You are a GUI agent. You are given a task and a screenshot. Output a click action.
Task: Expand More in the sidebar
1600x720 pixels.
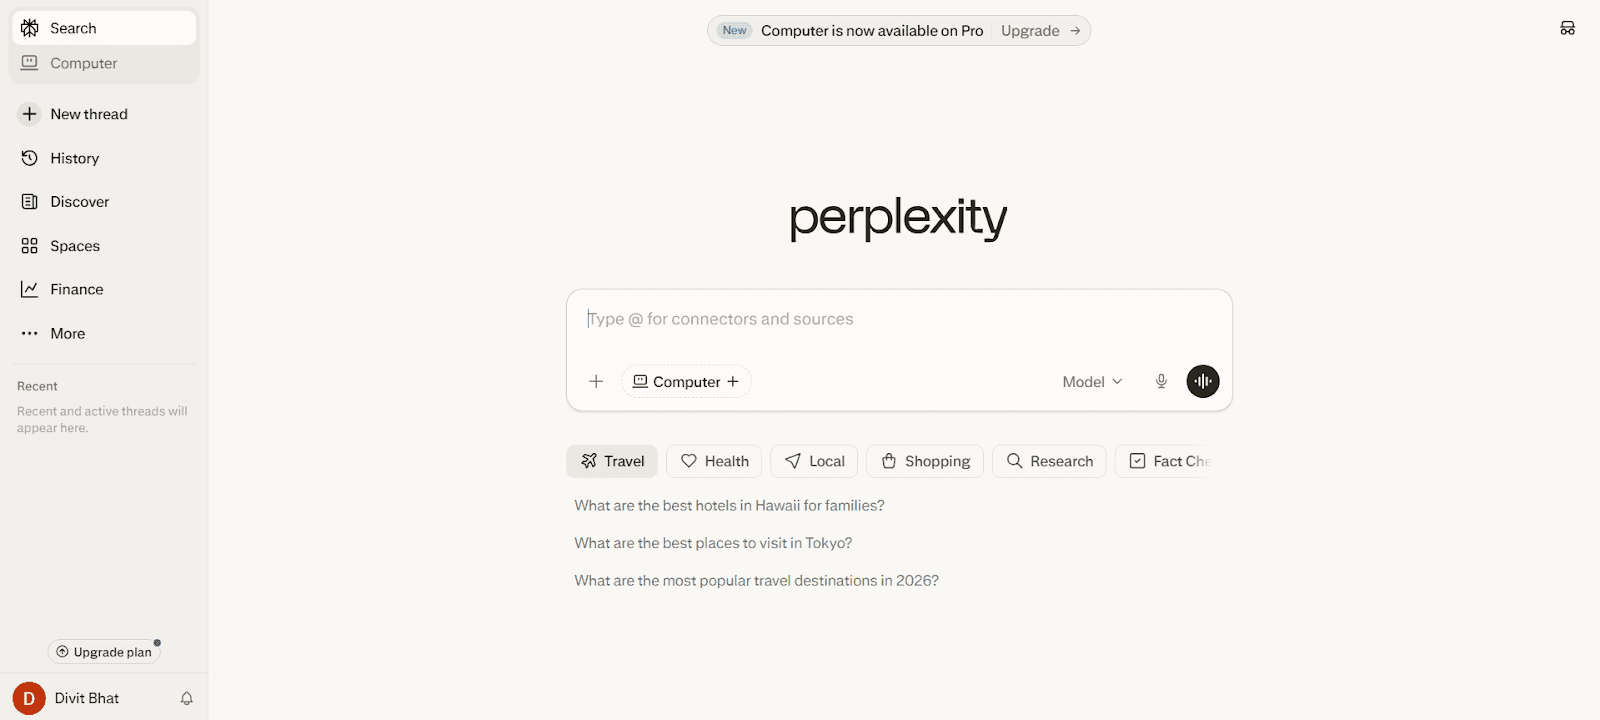point(66,333)
